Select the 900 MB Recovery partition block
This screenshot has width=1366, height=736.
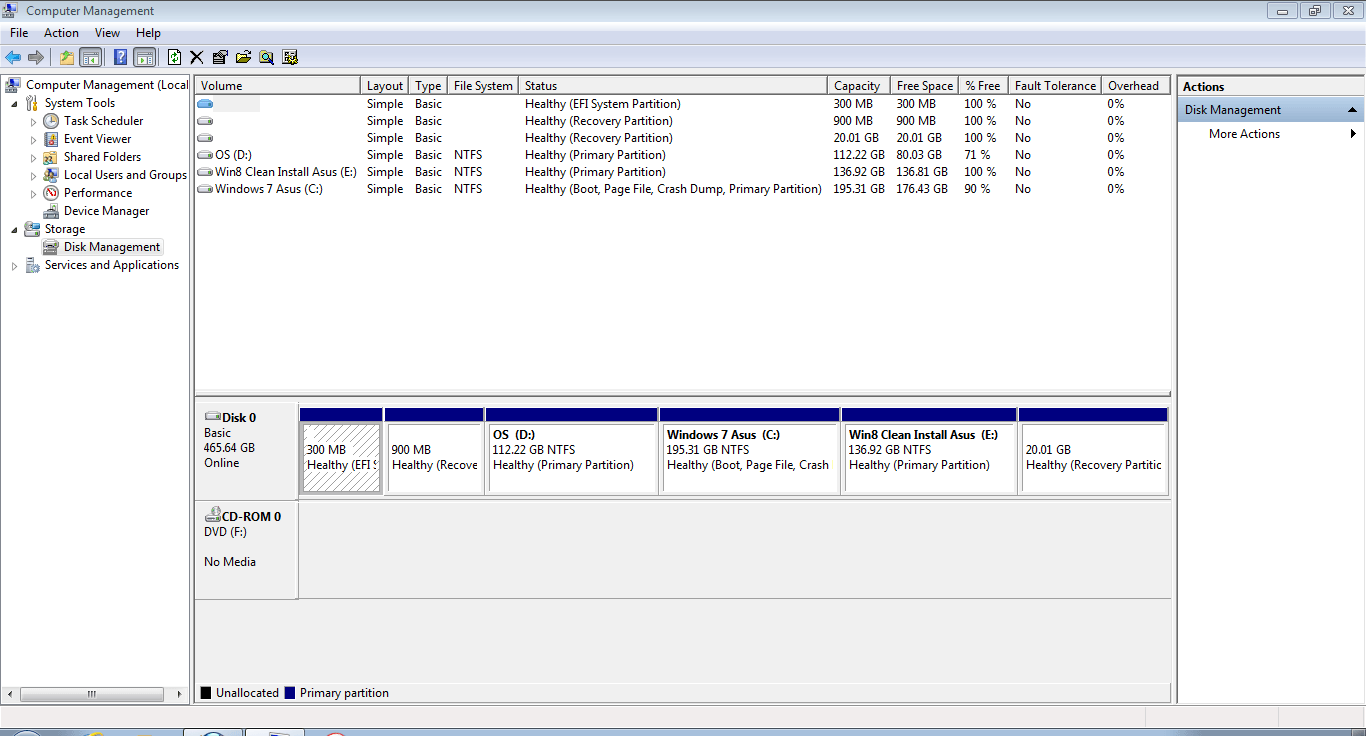coord(434,450)
